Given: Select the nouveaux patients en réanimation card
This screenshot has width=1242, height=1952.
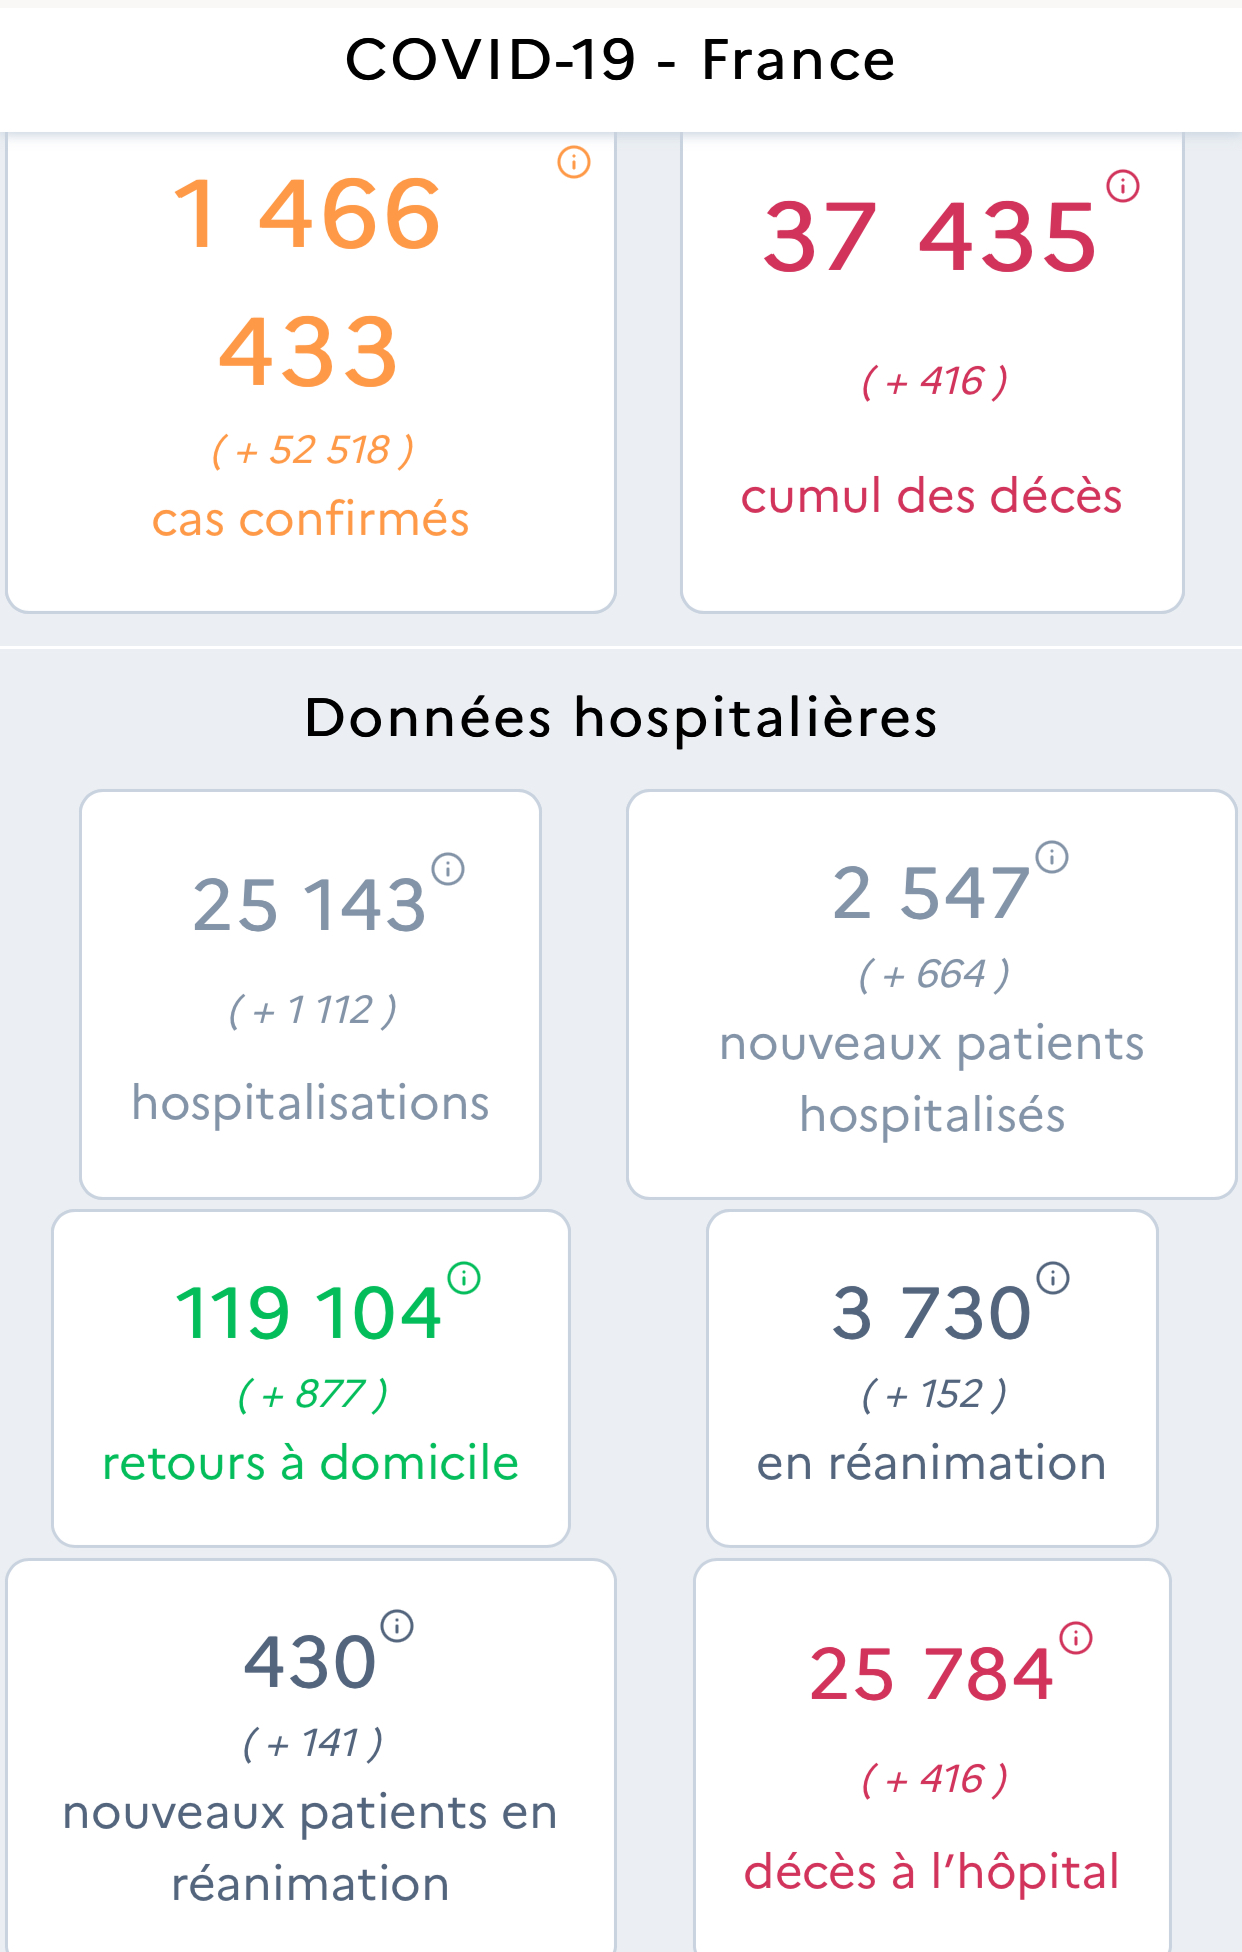Looking at the screenshot, I should point(311,1756).
